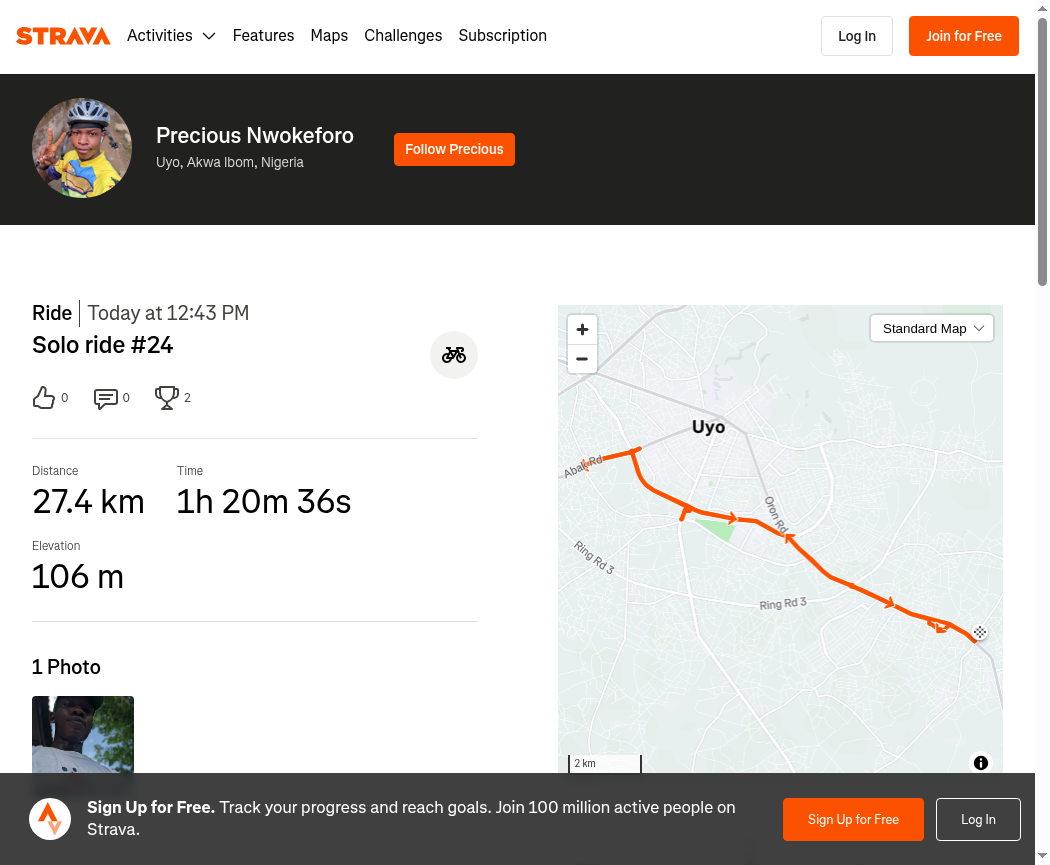The width and height of the screenshot is (1050, 865).
Task: Click the Log In button in header
Action: (x=856, y=36)
